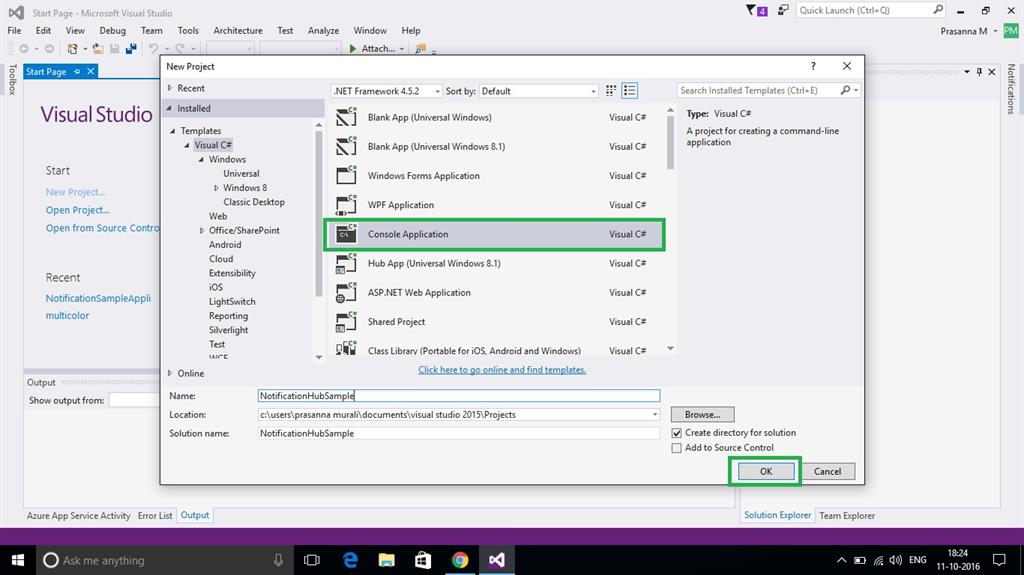This screenshot has width=1024, height=575.
Task: Switch to the Team Explorer tab
Action: (847, 516)
